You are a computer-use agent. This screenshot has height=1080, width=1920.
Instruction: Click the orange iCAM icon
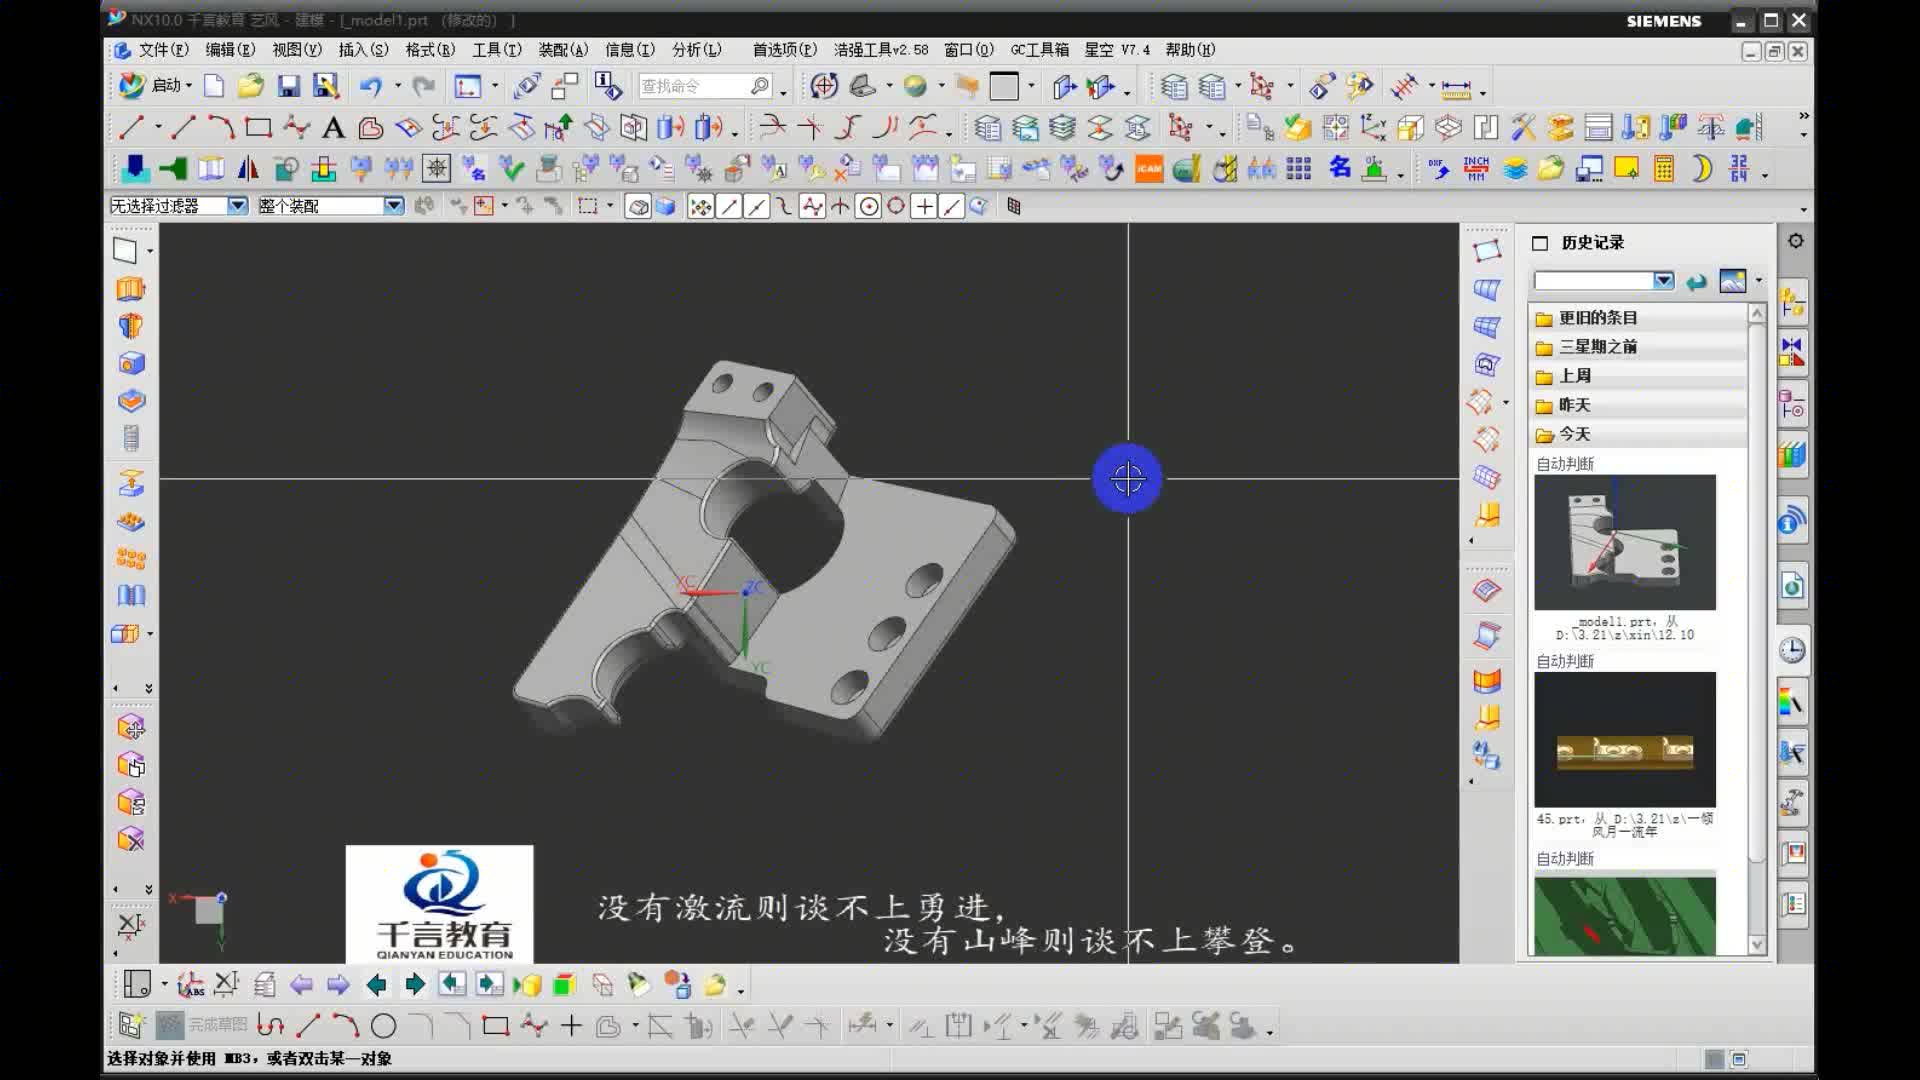tap(1149, 169)
